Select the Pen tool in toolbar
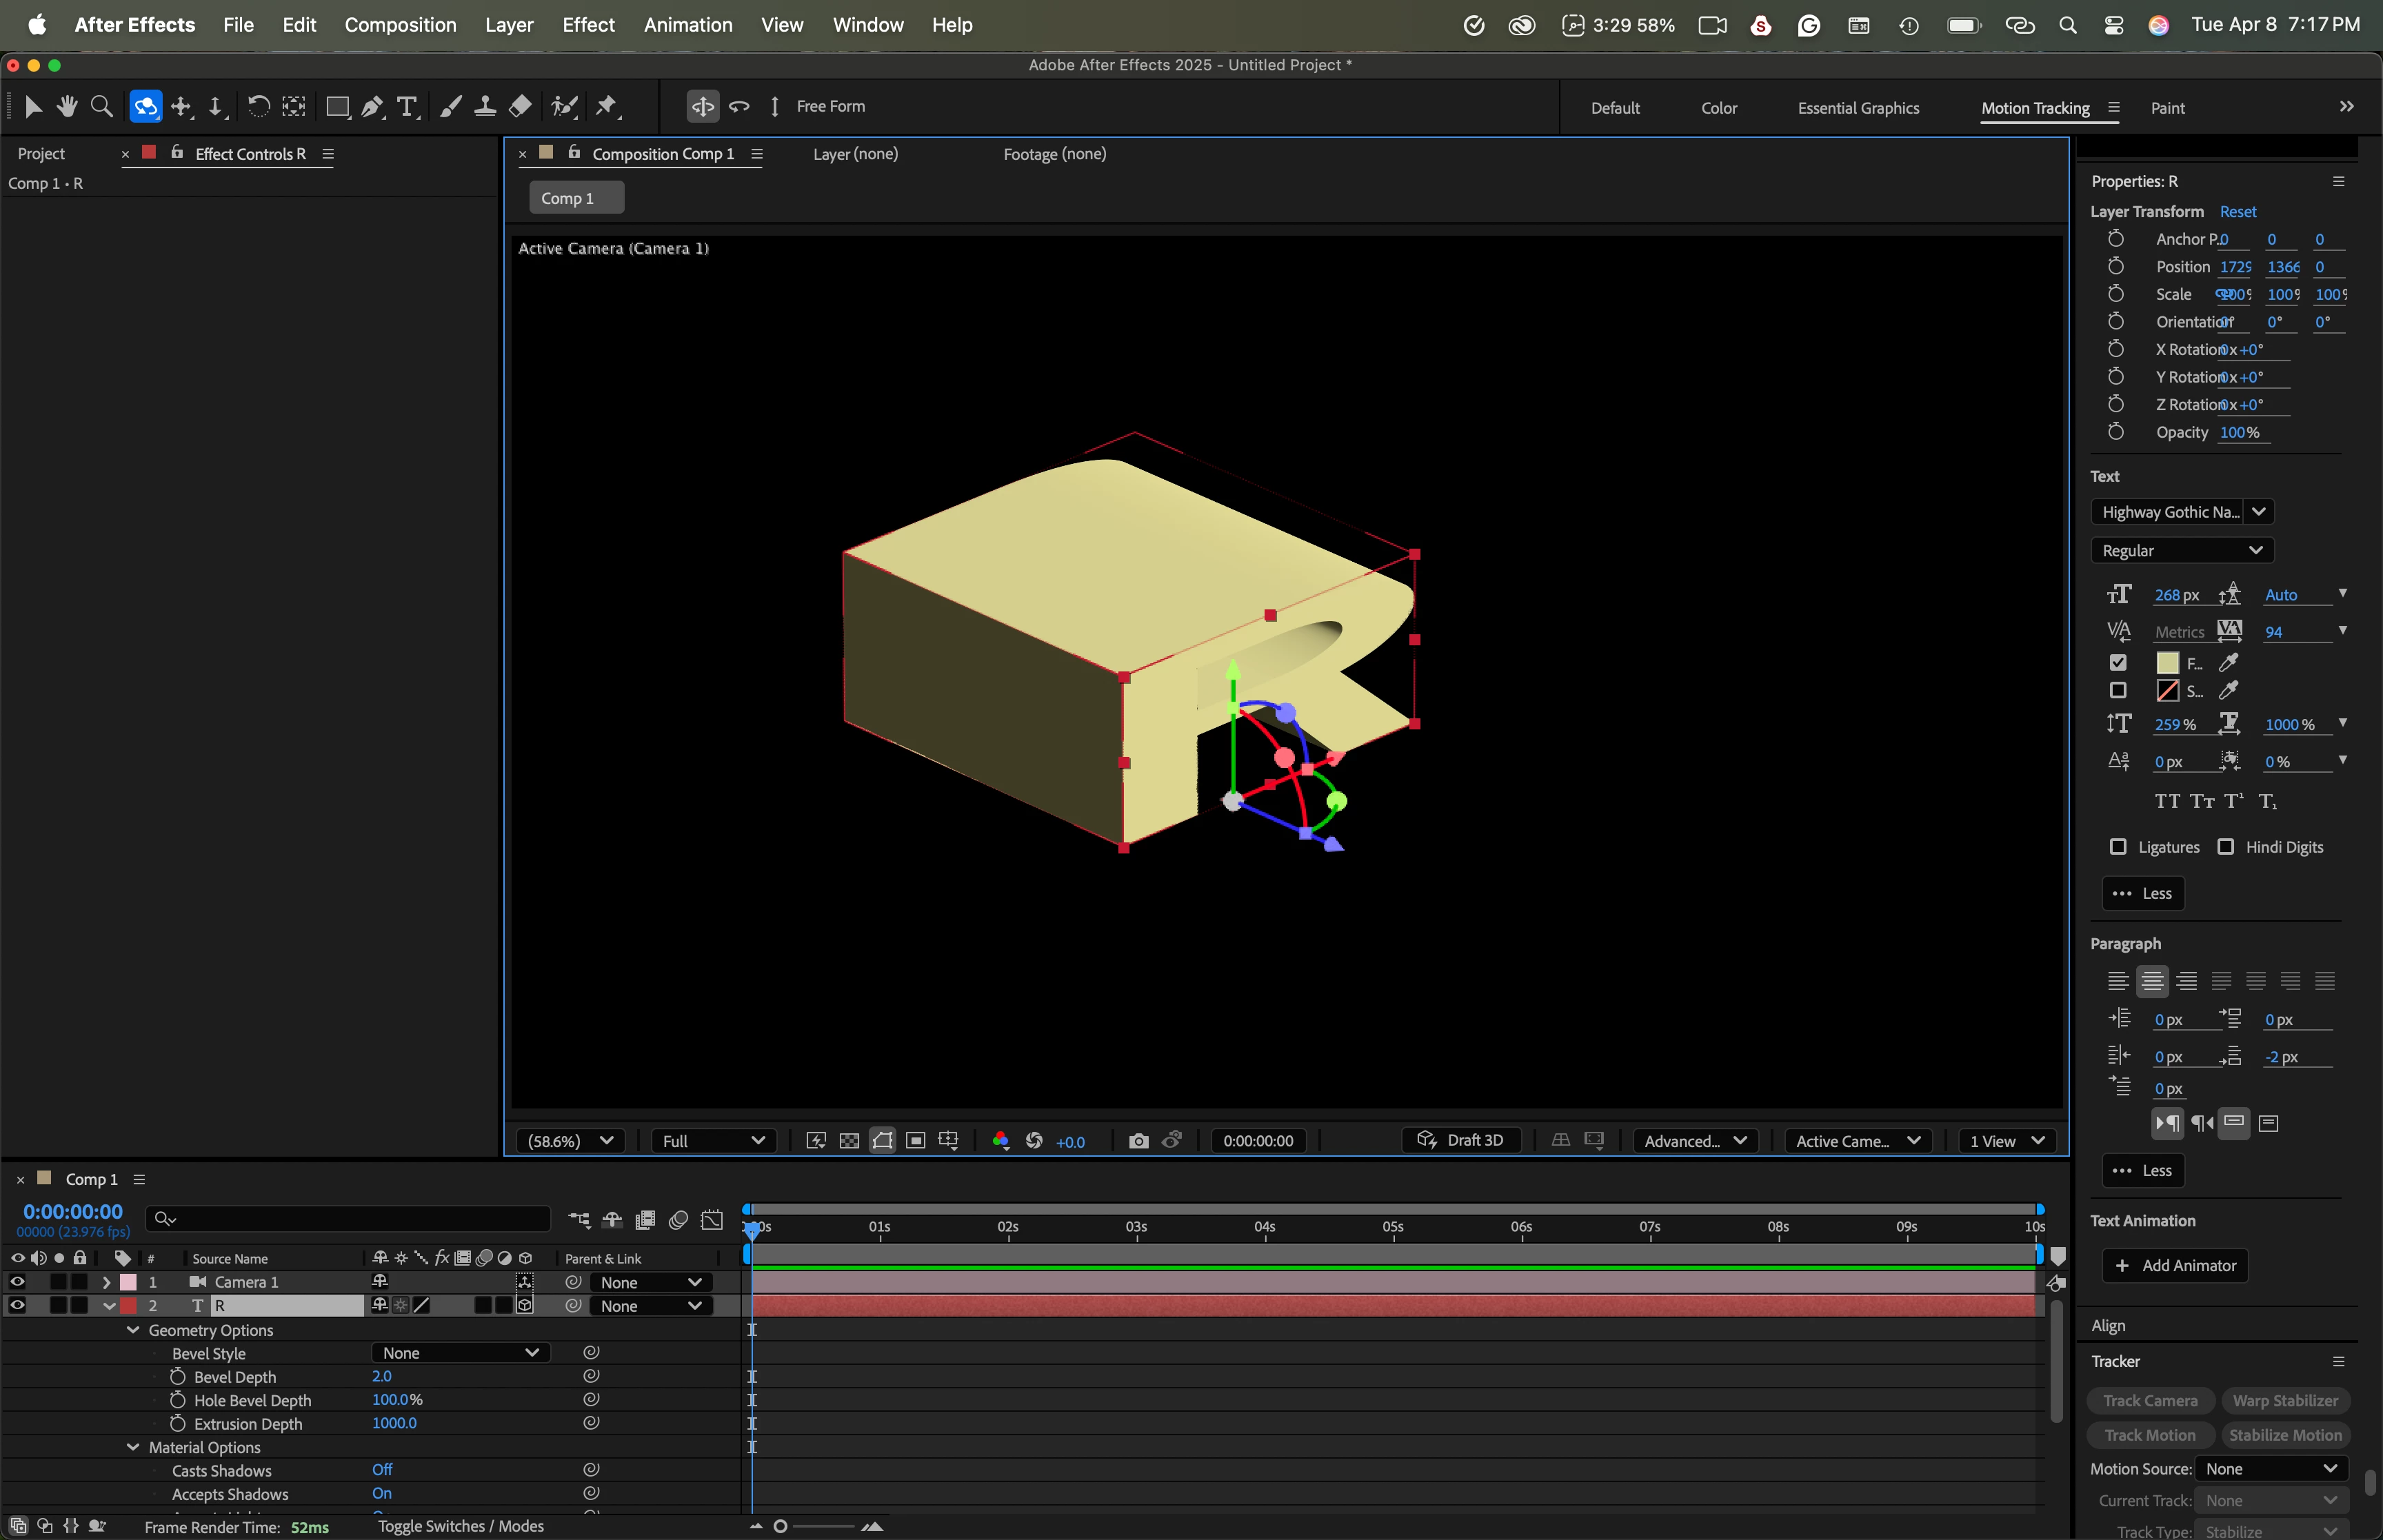This screenshot has height=1540, width=2383. click(372, 107)
